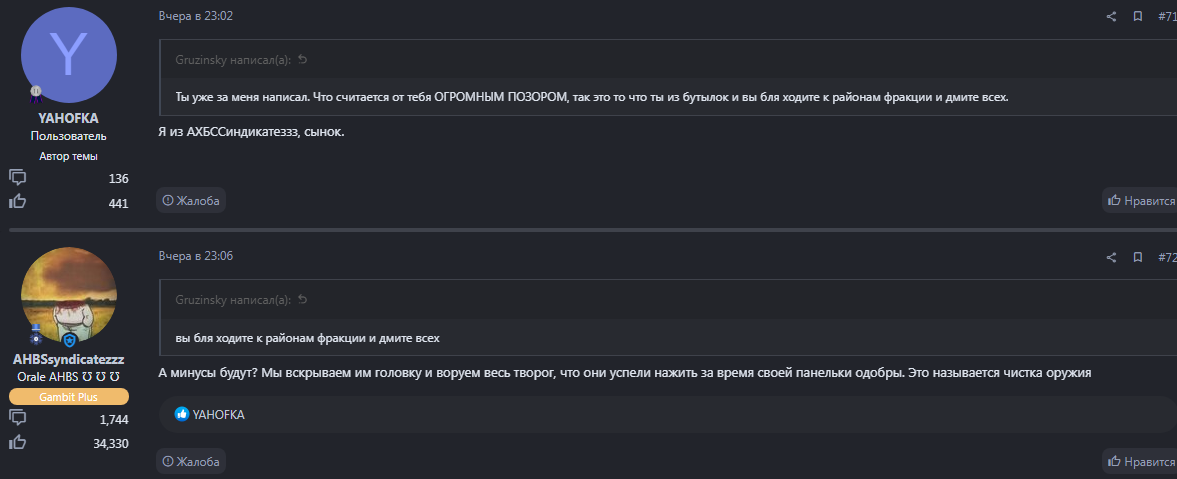
Task: Open the 'Вчера в 23:06' timestamp link
Action: 196,256
